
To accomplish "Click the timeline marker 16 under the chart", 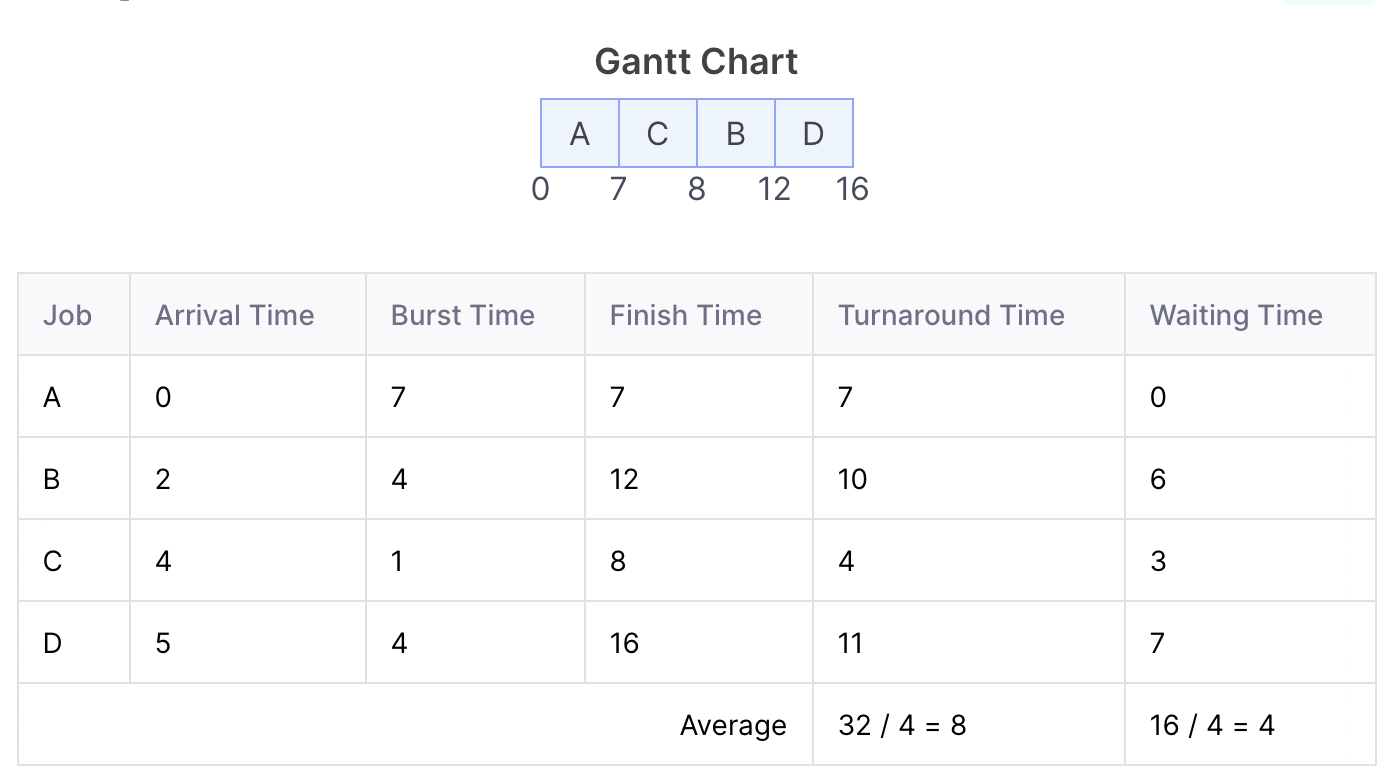I will (x=852, y=189).
